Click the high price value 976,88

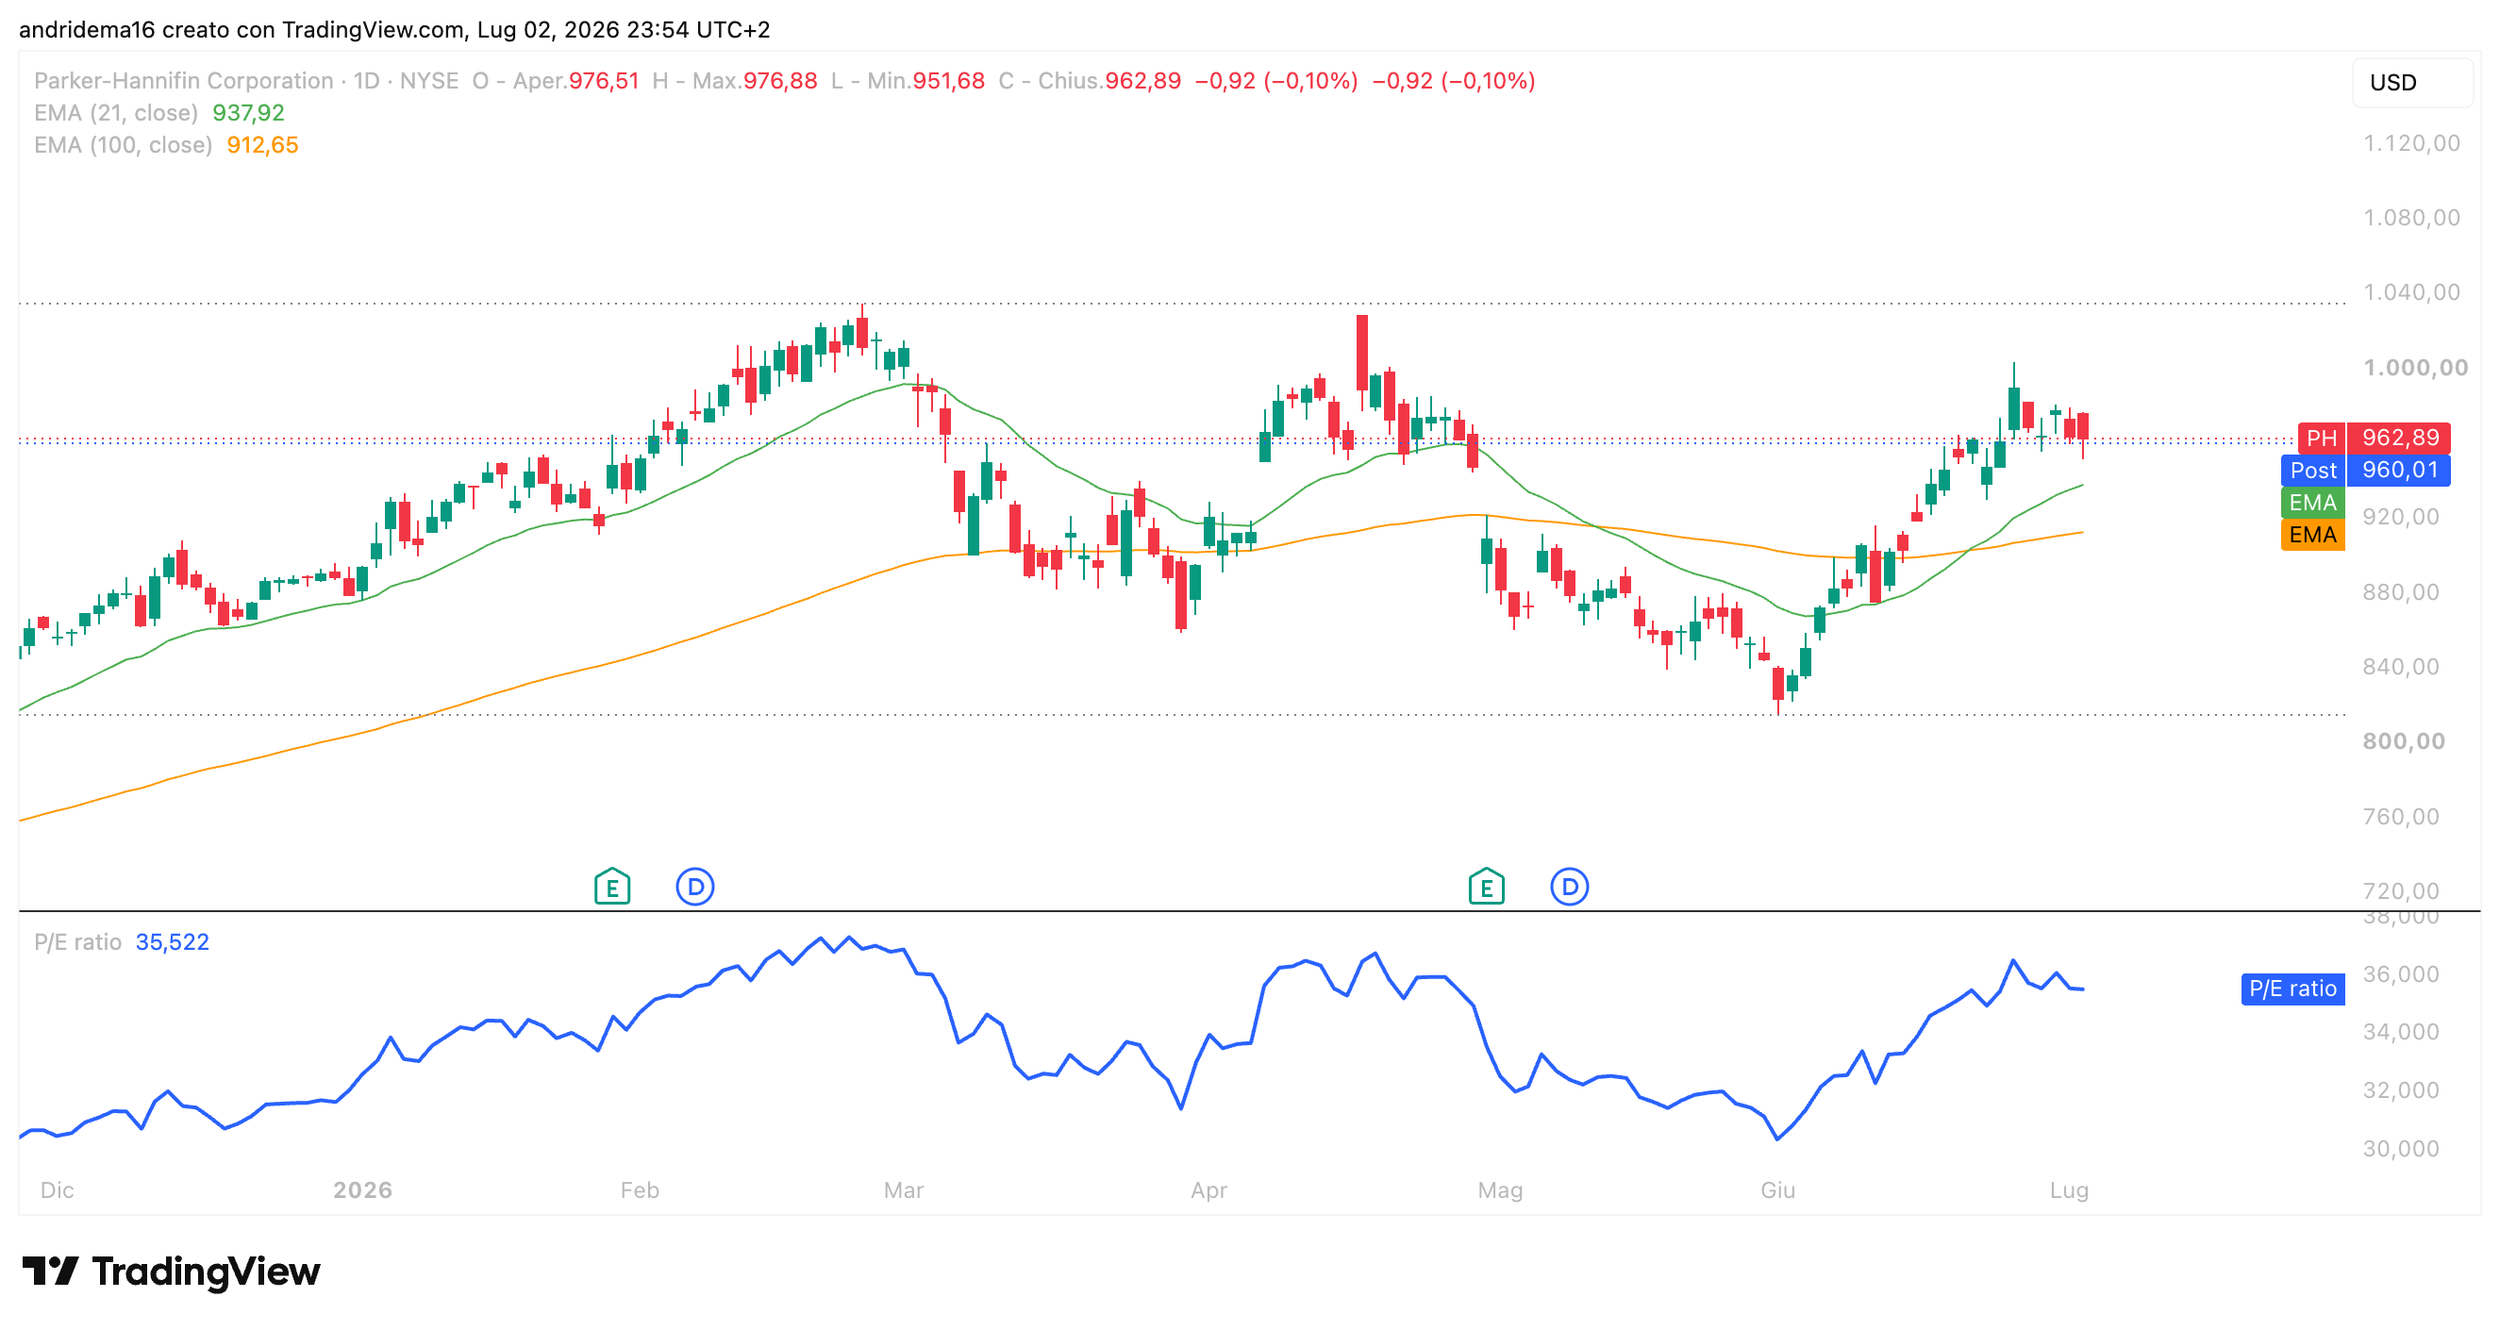[780, 81]
